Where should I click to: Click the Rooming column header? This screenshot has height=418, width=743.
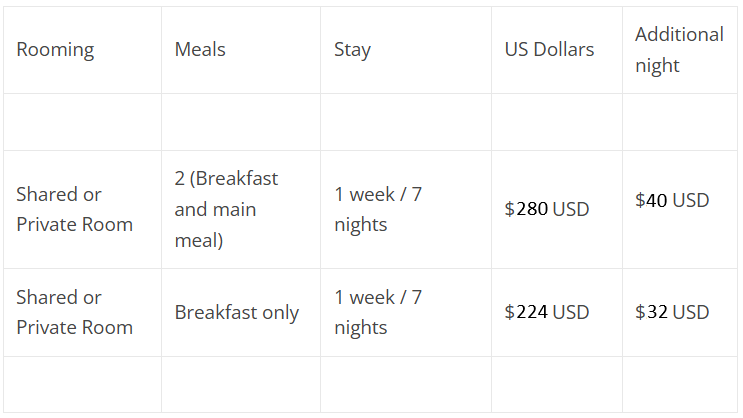[82, 50]
